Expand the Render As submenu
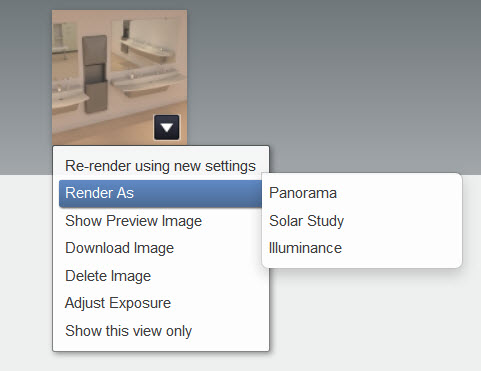The image size is (481, 371). 160,193
